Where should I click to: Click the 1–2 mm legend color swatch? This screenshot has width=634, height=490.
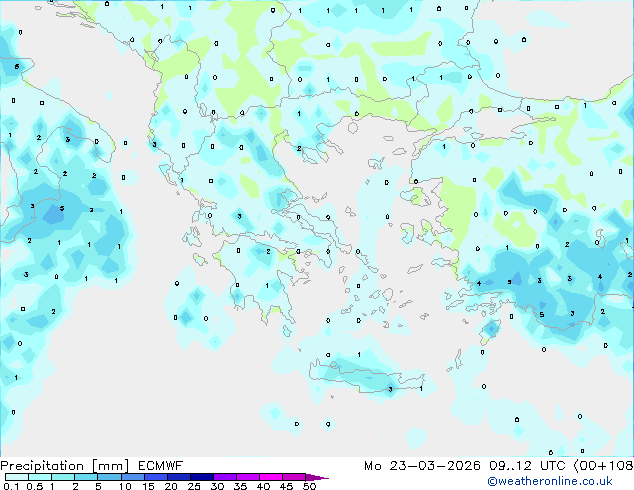(63, 477)
